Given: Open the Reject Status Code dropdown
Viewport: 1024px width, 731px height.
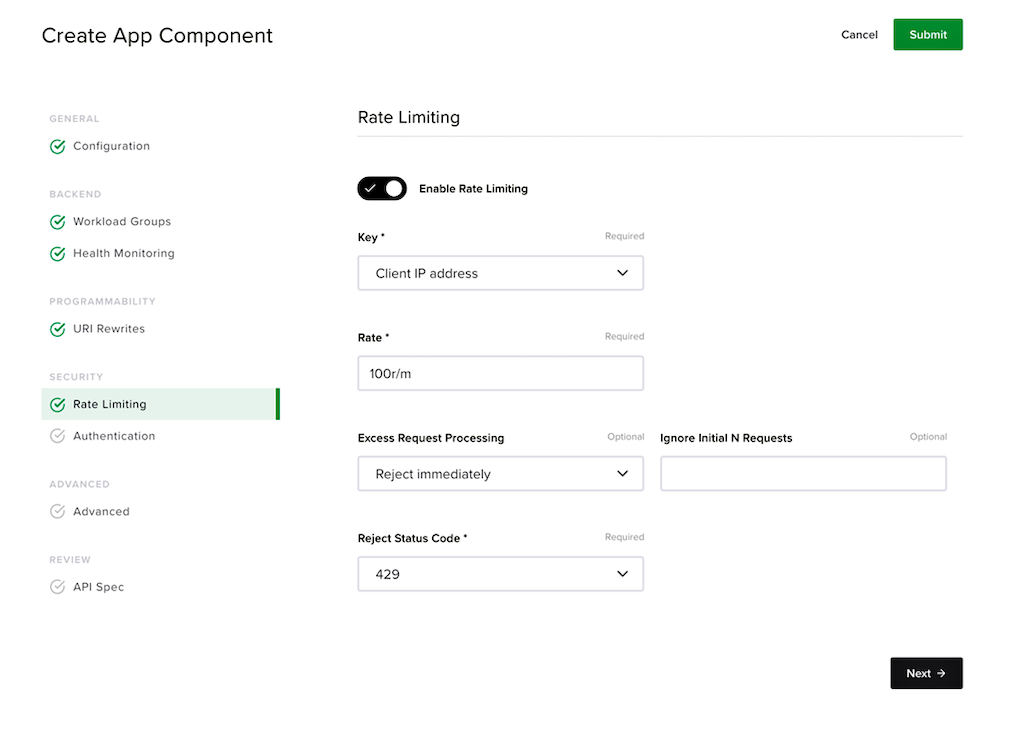Looking at the screenshot, I should tap(500, 574).
